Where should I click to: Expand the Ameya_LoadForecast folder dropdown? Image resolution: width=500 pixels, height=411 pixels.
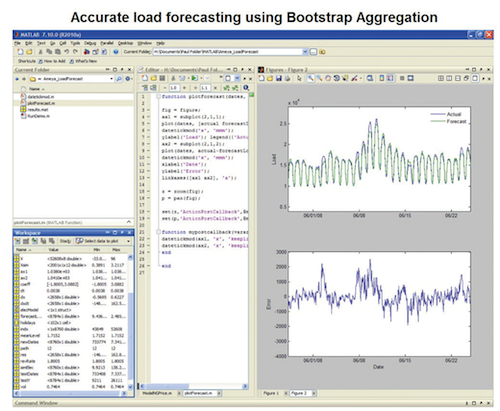click(111, 79)
